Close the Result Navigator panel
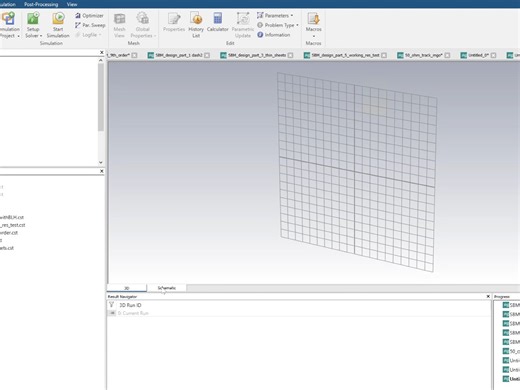 tap(488, 296)
